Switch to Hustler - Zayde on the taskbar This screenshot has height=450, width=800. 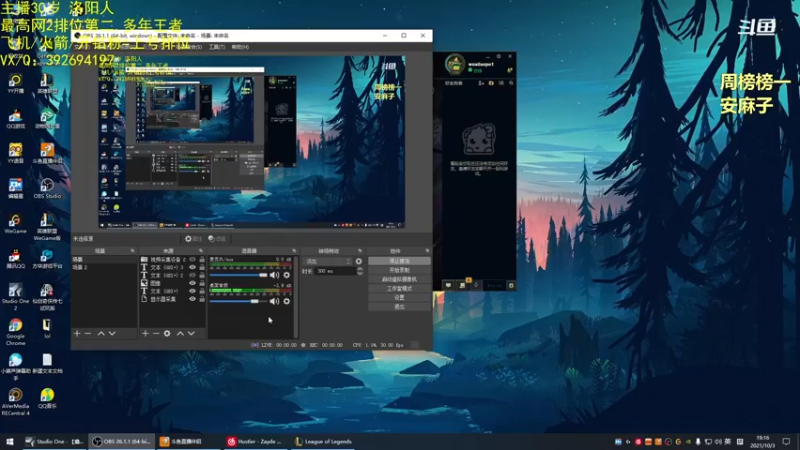click(256, 441)
